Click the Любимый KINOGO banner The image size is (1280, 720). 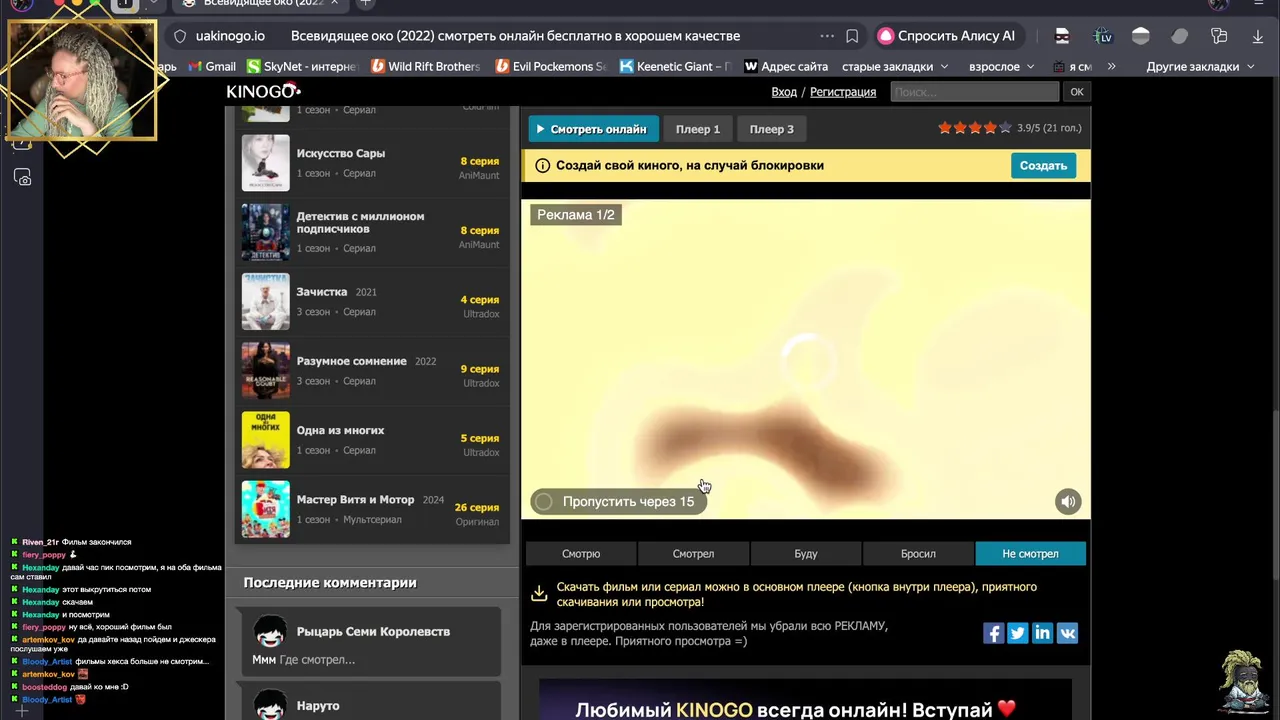[x=805, y=701]
